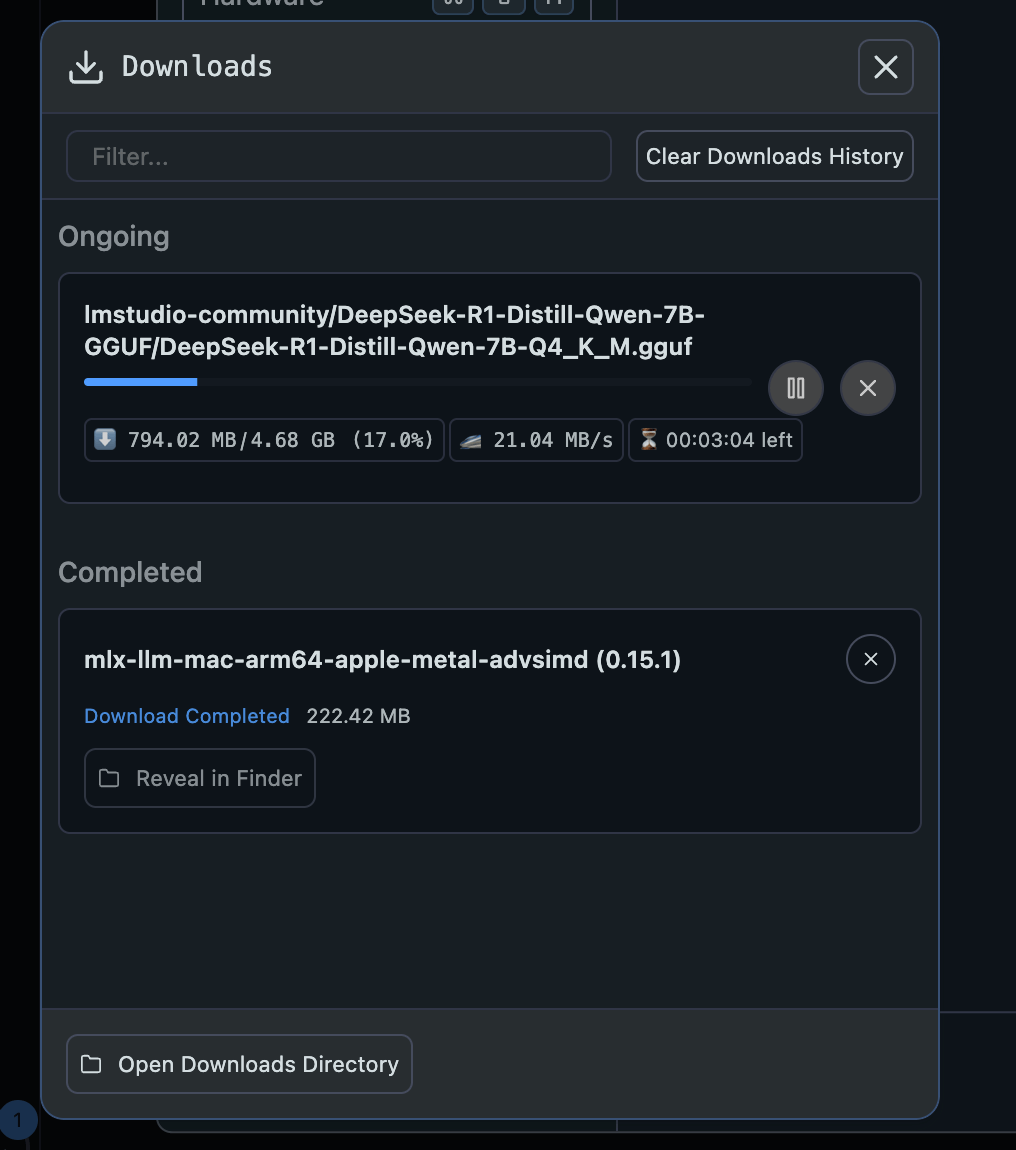The image size is (1016, 1150).
Task: Click the blue Download Completed link
Action: point(187,716)
